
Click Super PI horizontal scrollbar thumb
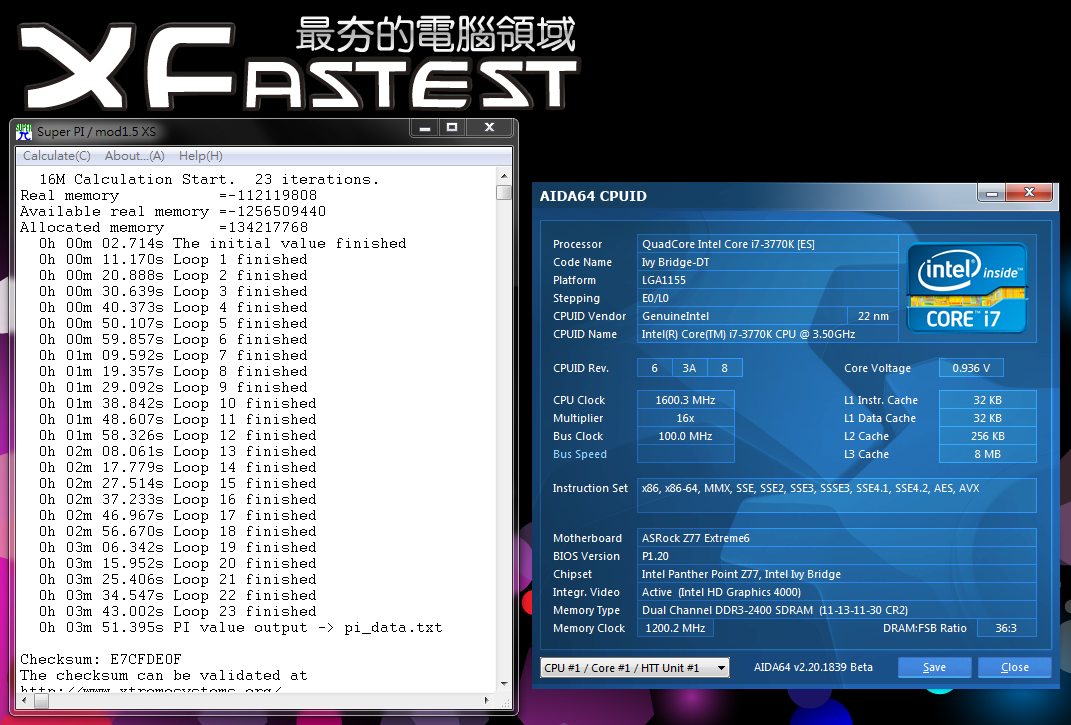(40, 701)
